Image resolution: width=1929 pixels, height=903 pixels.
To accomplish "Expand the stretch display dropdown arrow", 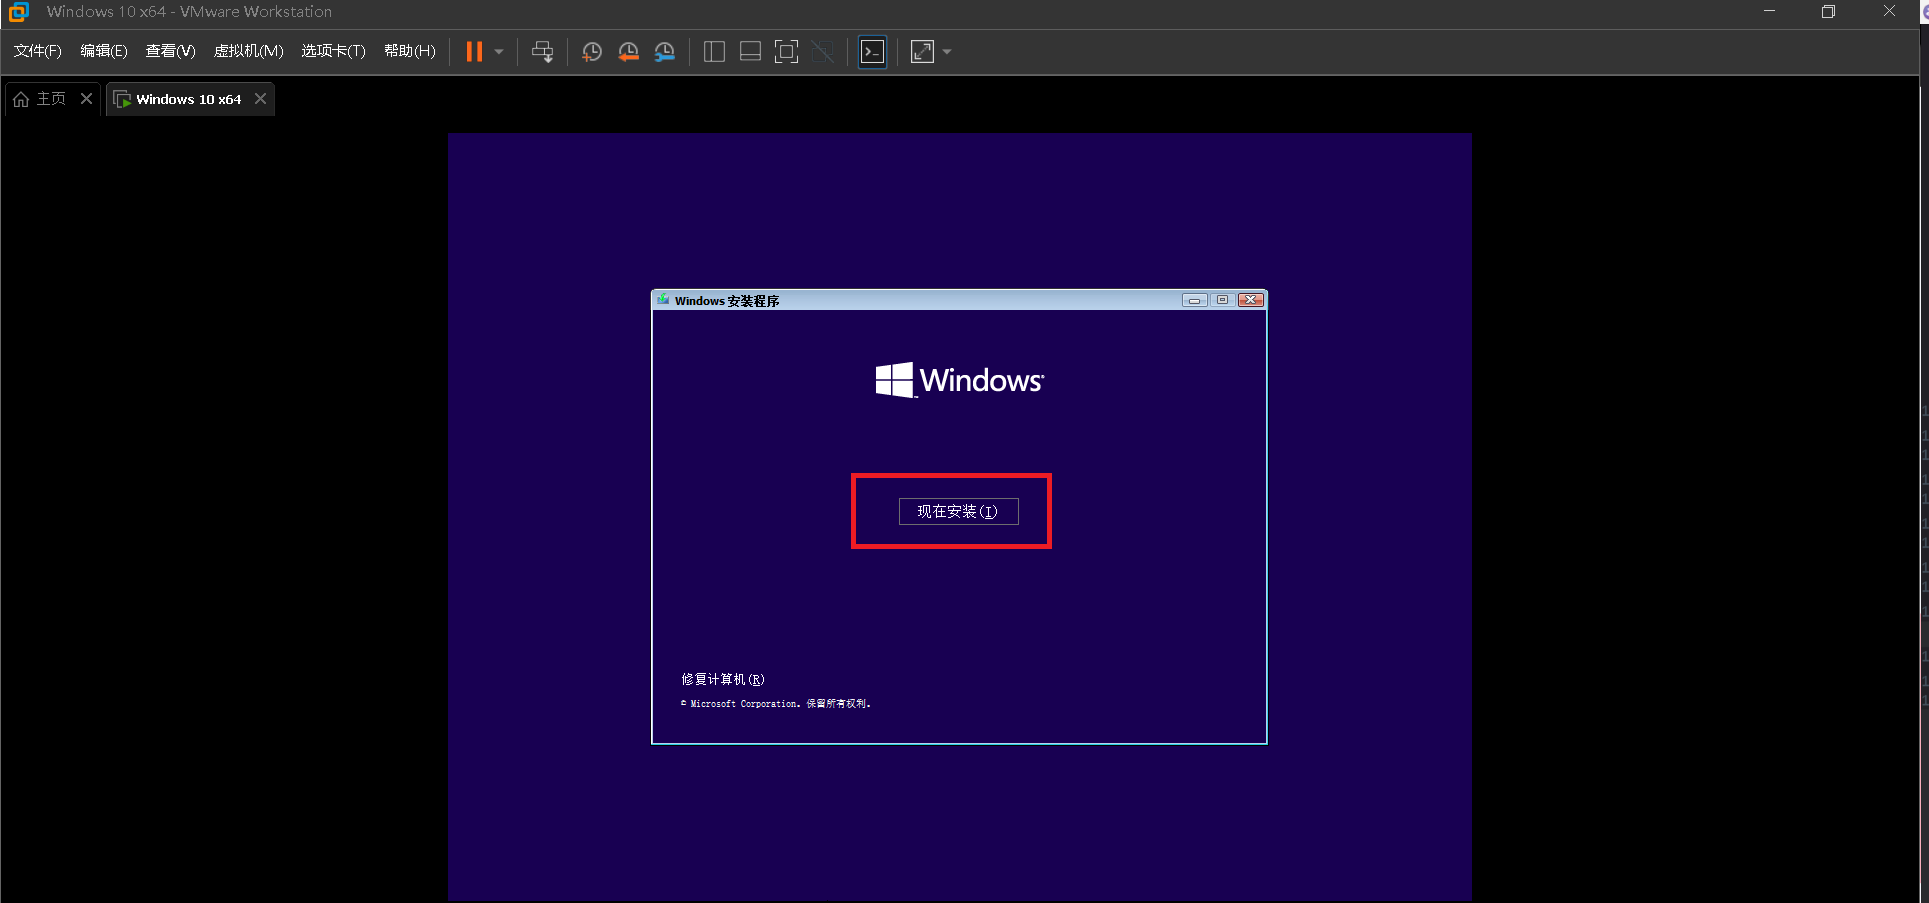I will pos(947,52).
